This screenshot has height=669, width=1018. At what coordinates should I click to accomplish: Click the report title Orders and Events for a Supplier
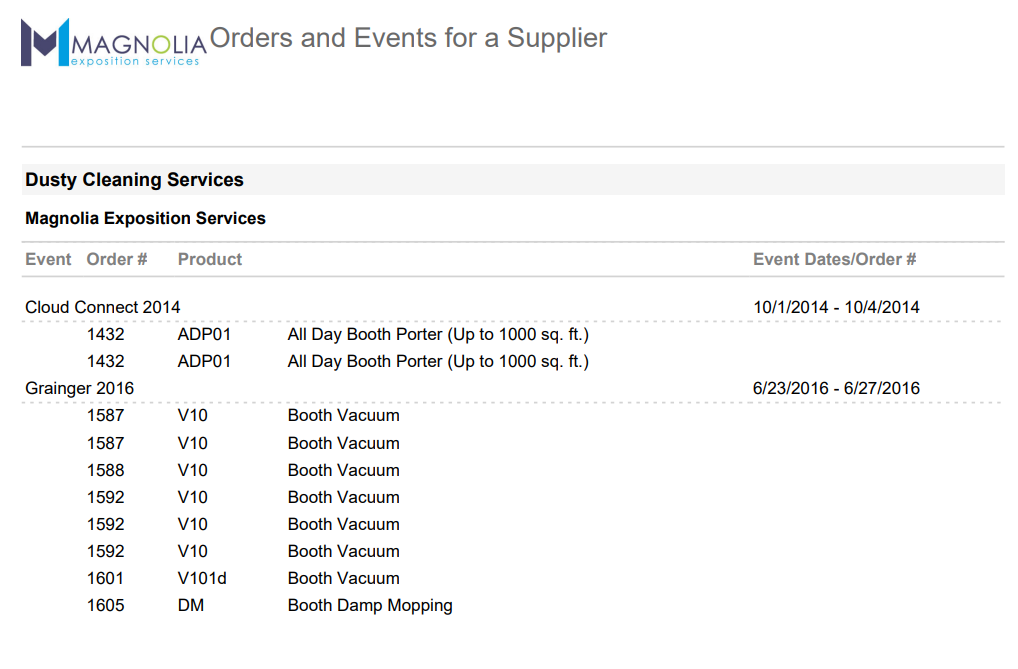[x=408, y=38]
